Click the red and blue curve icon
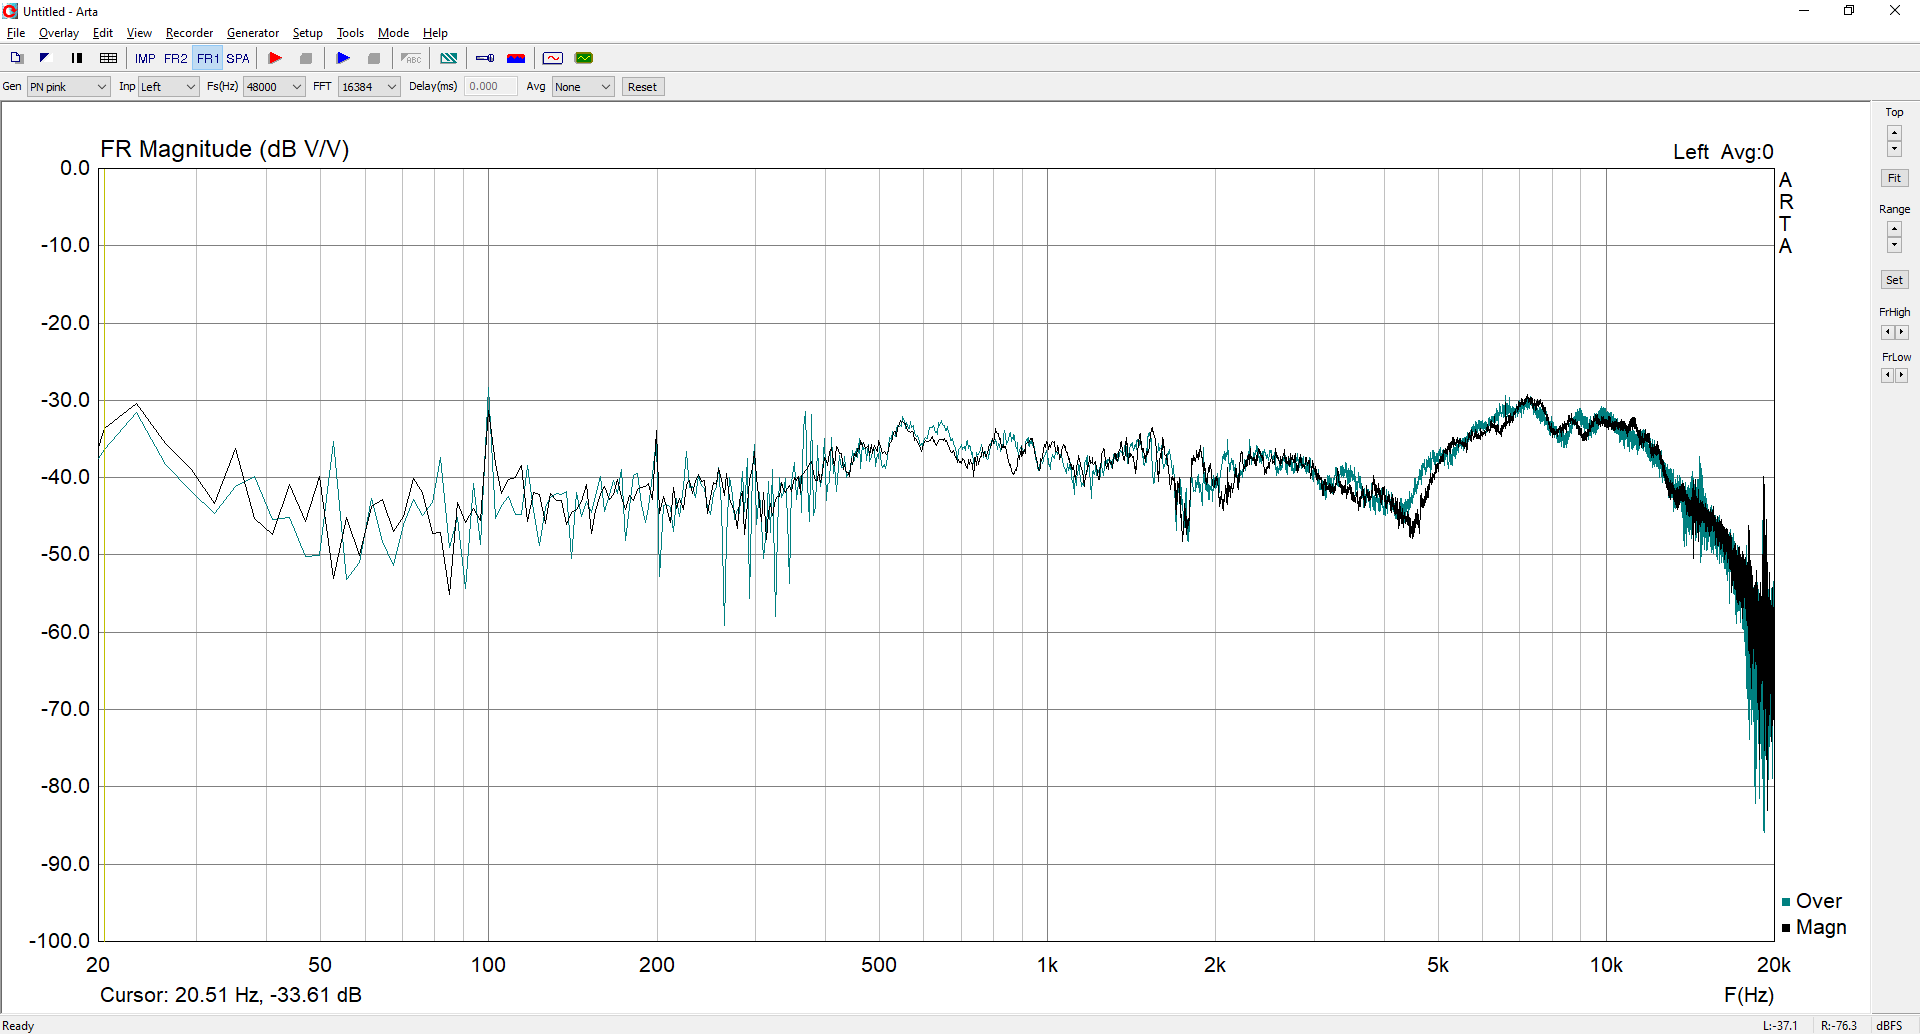The height and width of the screenshot is (1034, 1920). [x=516, y=58]
